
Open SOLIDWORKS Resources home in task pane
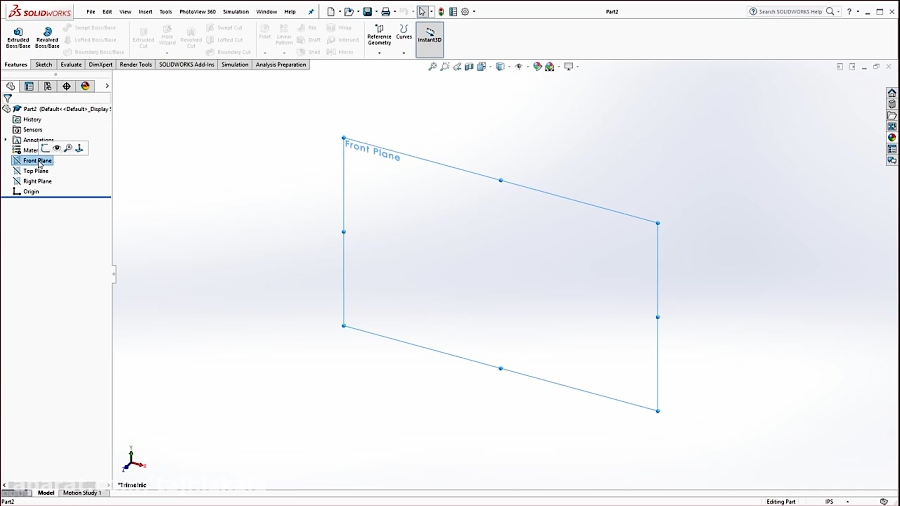coord(891,93)
